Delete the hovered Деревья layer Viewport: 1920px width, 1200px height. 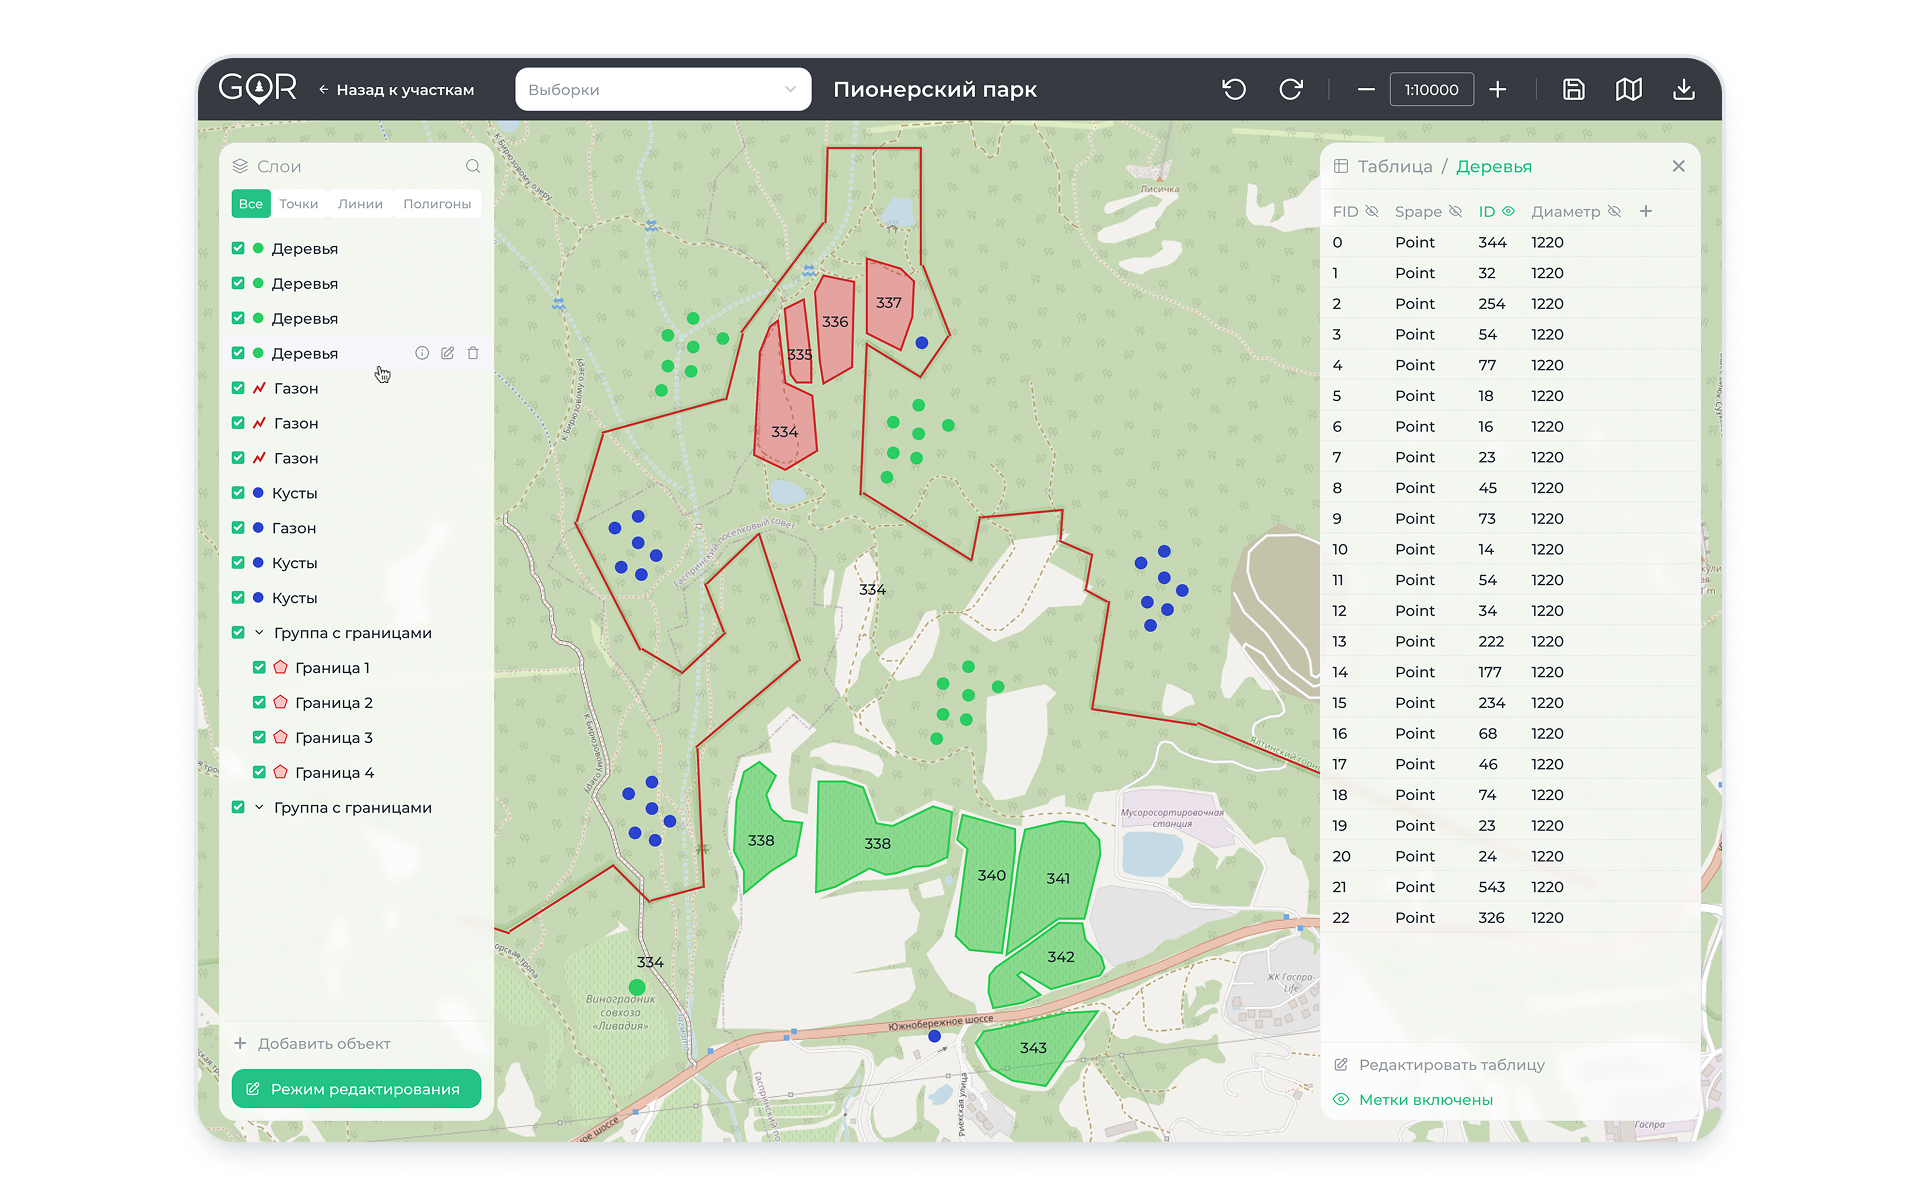click(473, 353)
